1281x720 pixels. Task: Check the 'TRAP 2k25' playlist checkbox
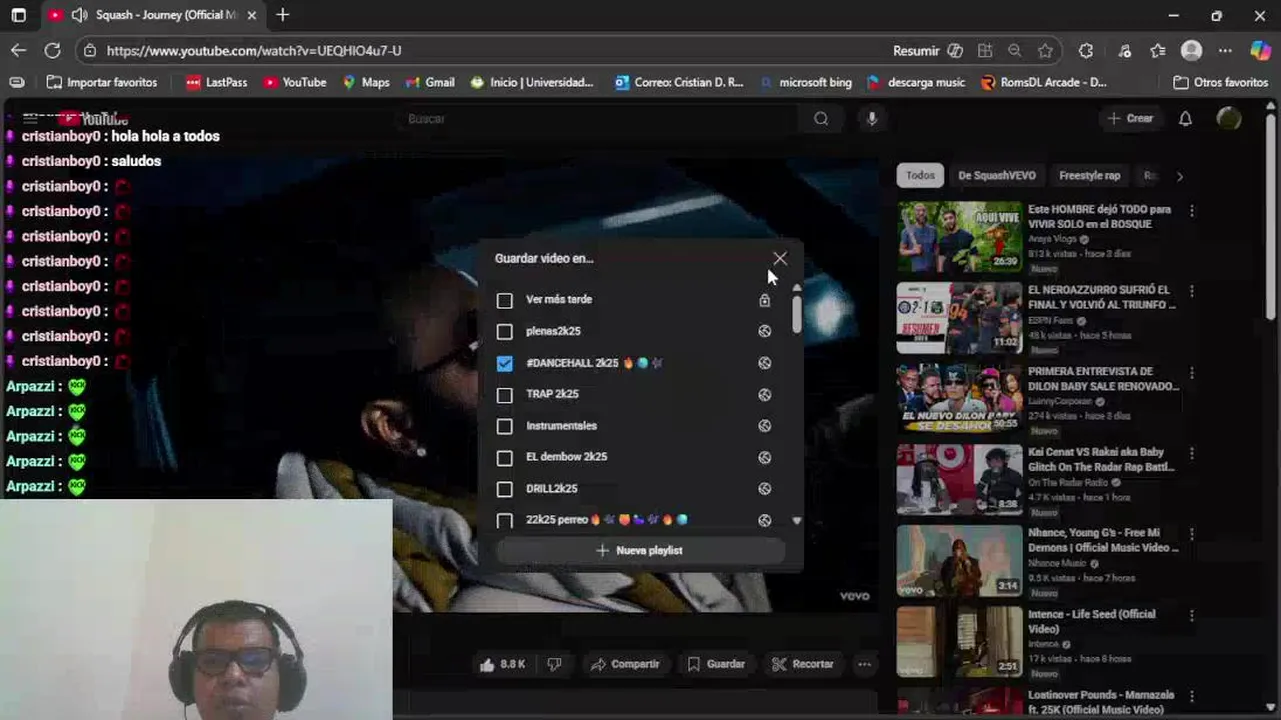[505, 394]
